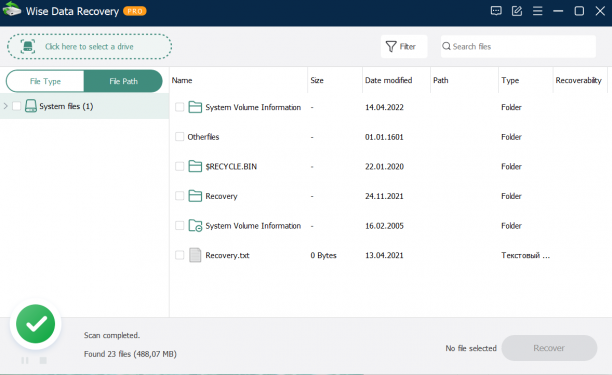Check the System files tree checkbox
Viewport: 612px width, 375px height.
pos(16,106)
